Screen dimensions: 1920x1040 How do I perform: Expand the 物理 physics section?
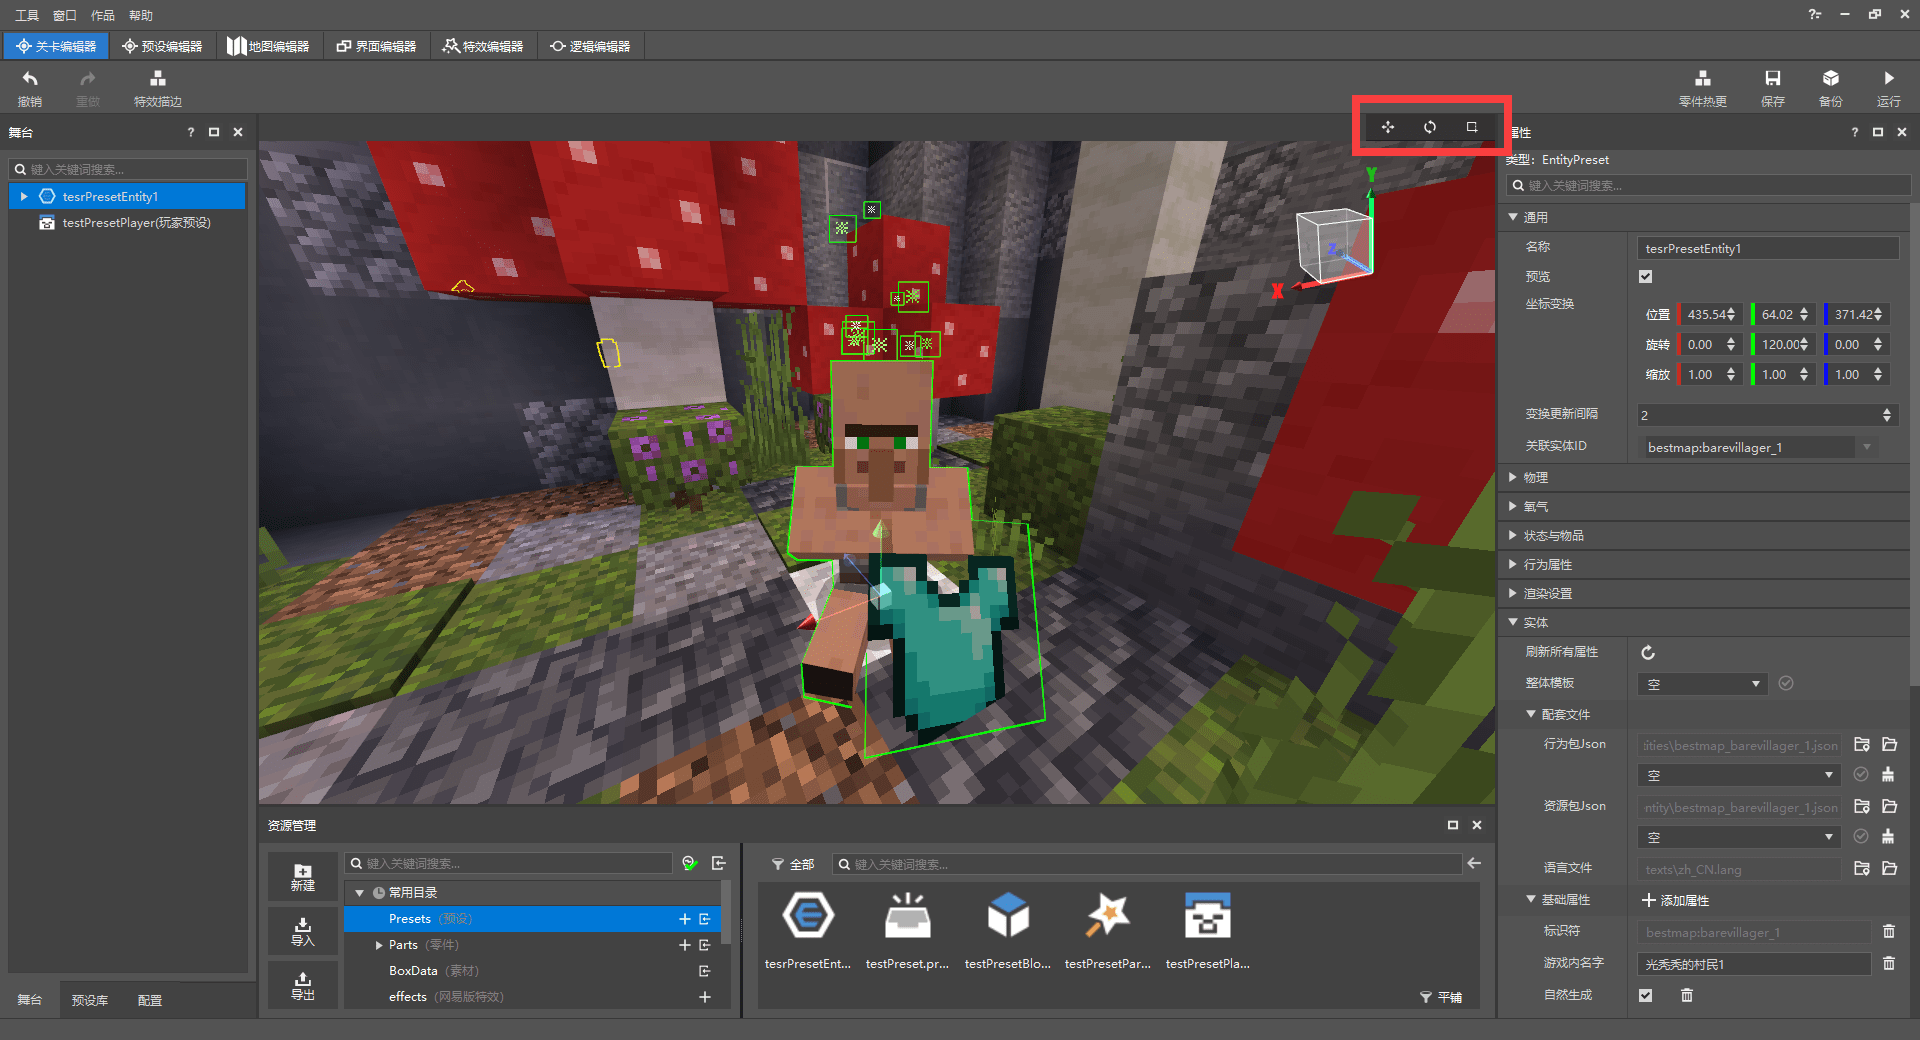(x=1513, y=478)
